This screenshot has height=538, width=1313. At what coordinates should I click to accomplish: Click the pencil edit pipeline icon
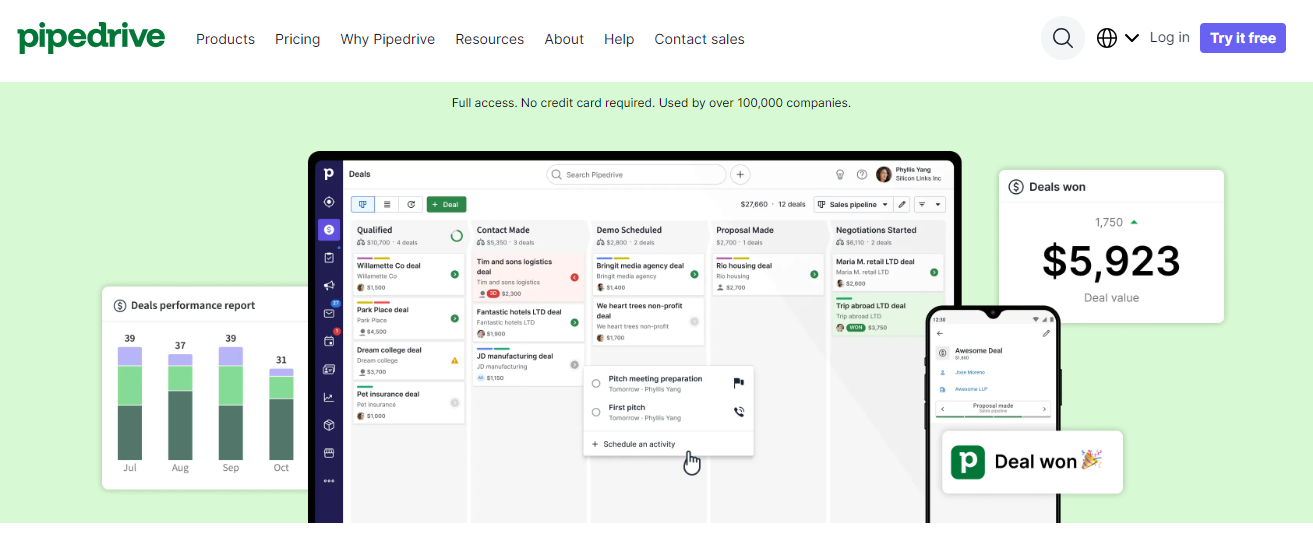[x=902, y=204]
